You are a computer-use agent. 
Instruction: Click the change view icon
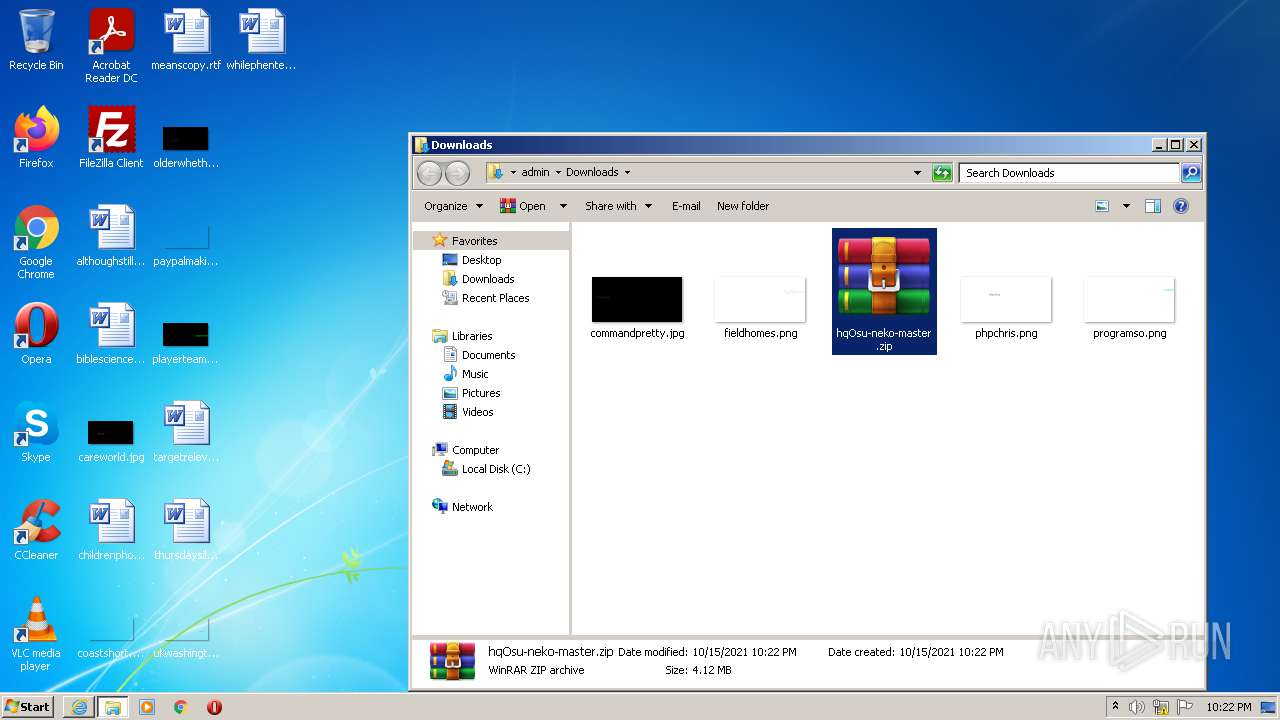point(1102,206)
